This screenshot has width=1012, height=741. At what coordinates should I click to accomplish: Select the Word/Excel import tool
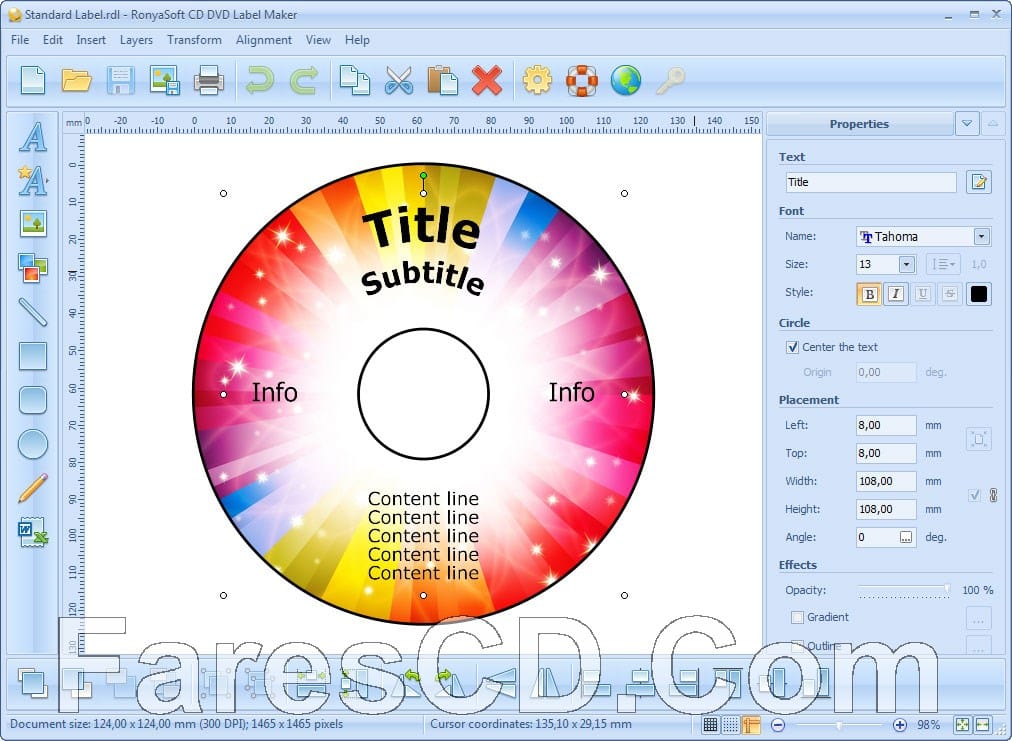(x=32, y=532)
